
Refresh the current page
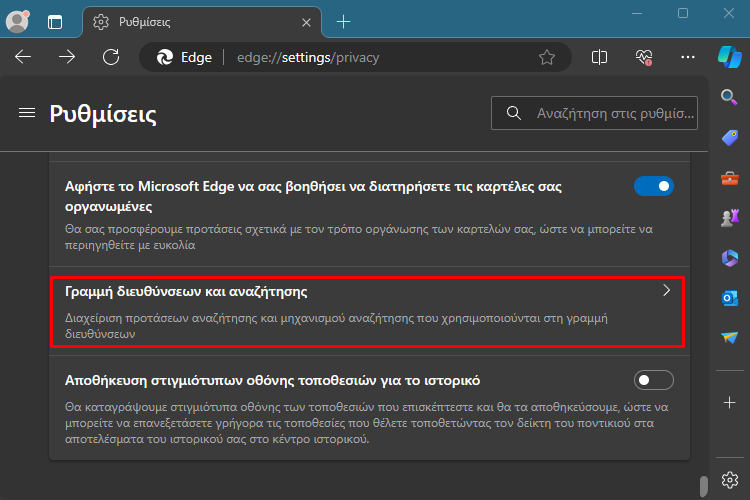coord(111,57)
